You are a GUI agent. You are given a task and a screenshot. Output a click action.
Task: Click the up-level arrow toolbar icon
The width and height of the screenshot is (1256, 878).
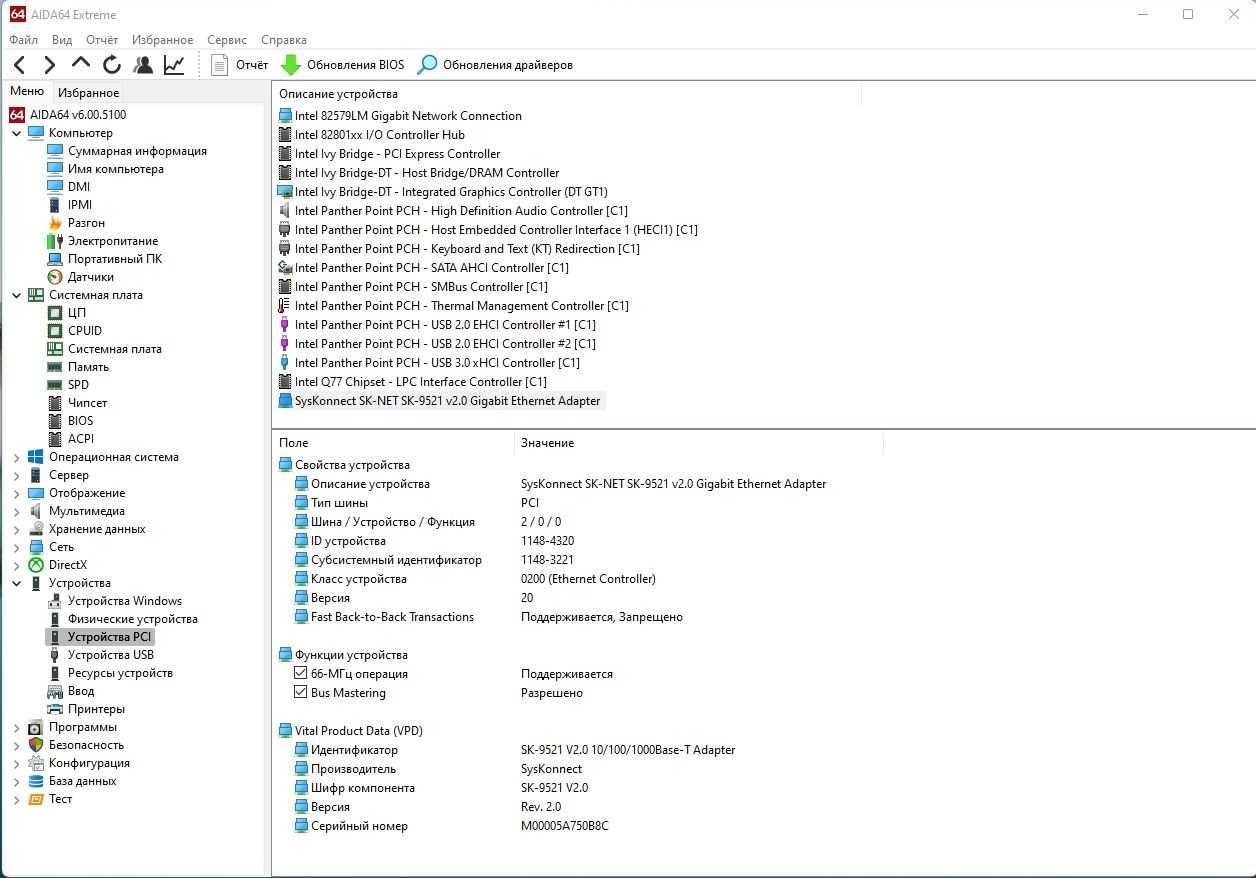80,64
